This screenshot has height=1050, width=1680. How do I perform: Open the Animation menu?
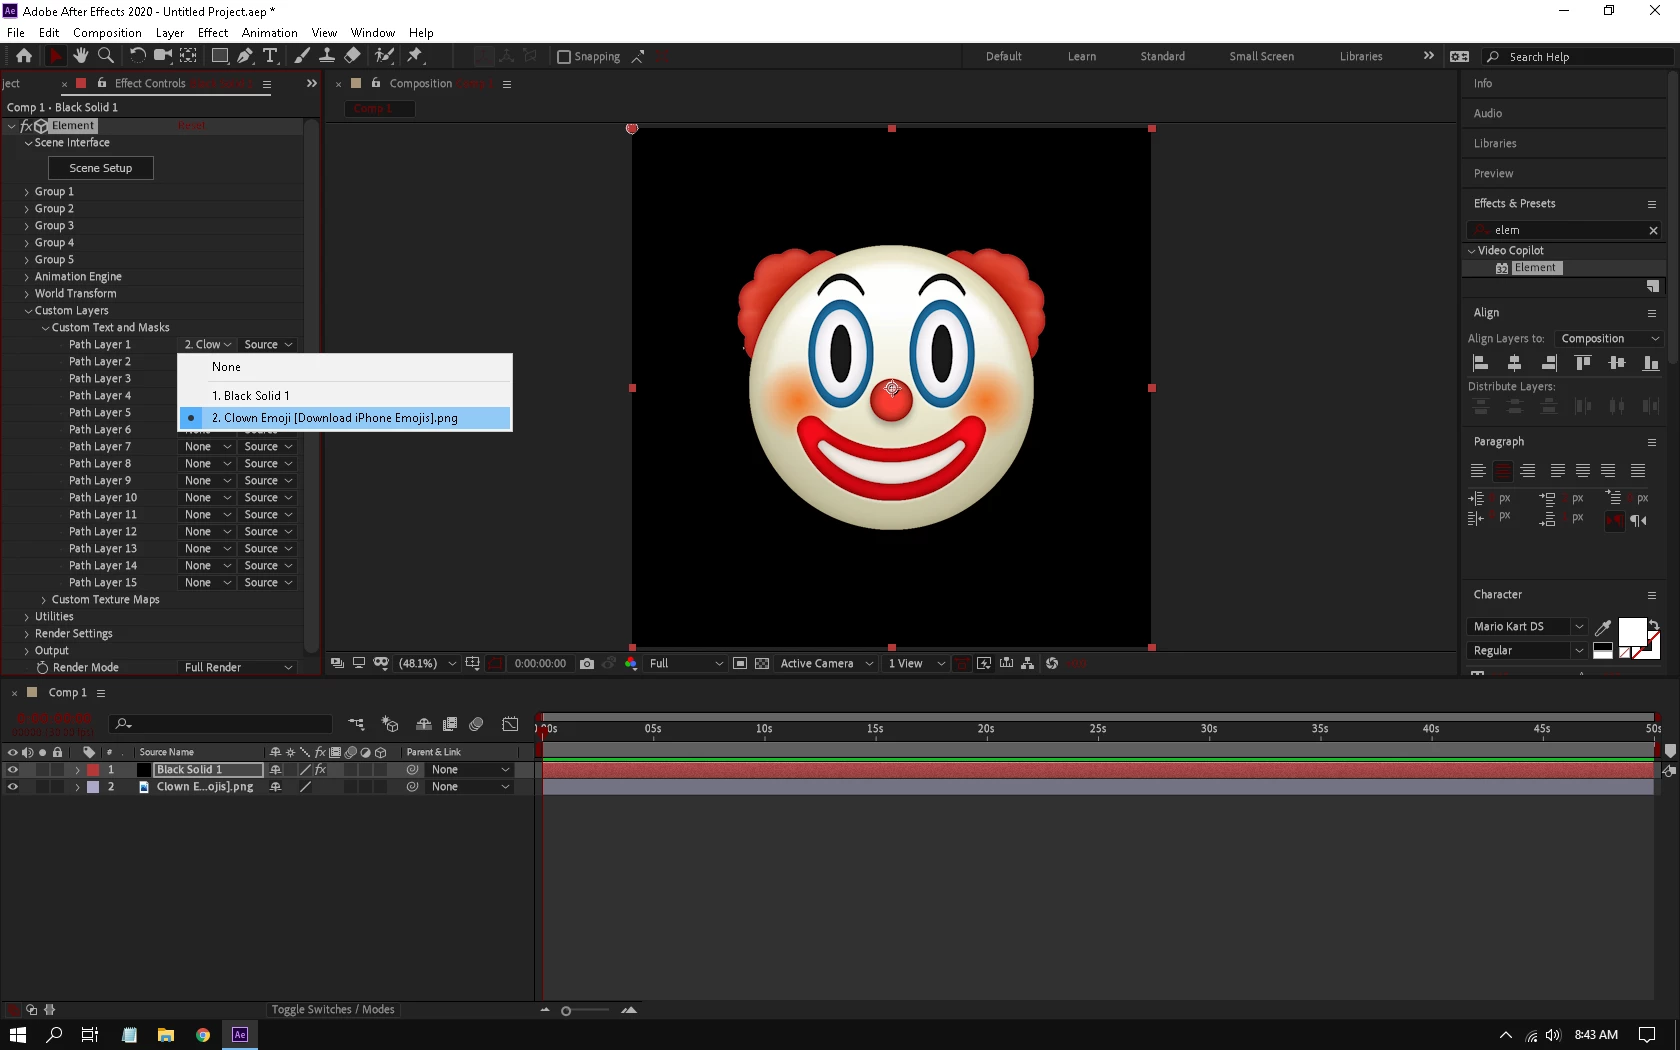270,33
